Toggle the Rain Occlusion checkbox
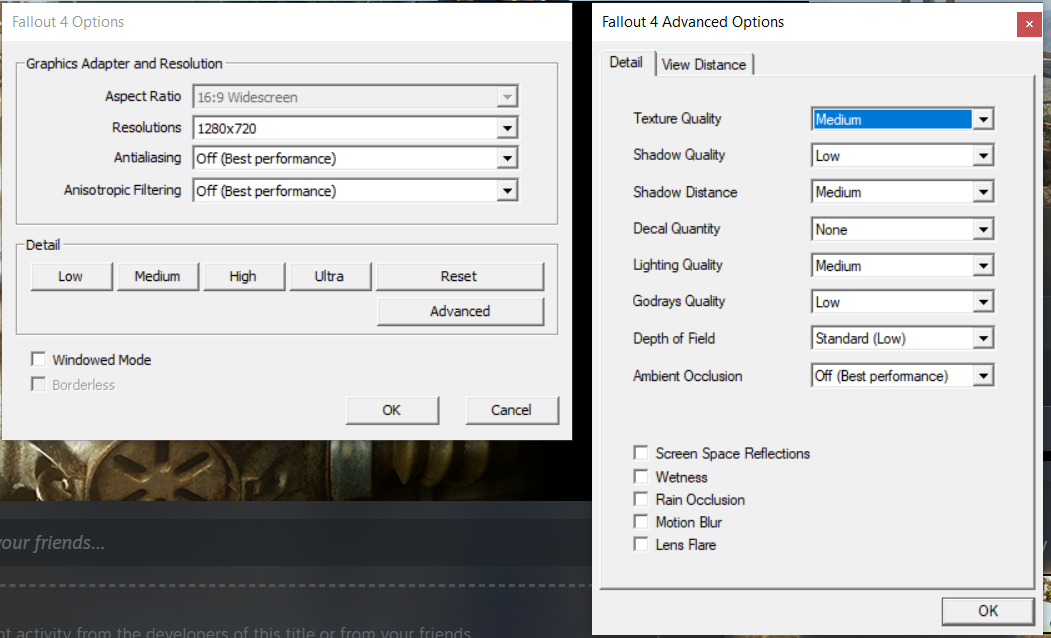Viewport: 1051px width, 638px height. pyautogui.click(x=641, y=499)
